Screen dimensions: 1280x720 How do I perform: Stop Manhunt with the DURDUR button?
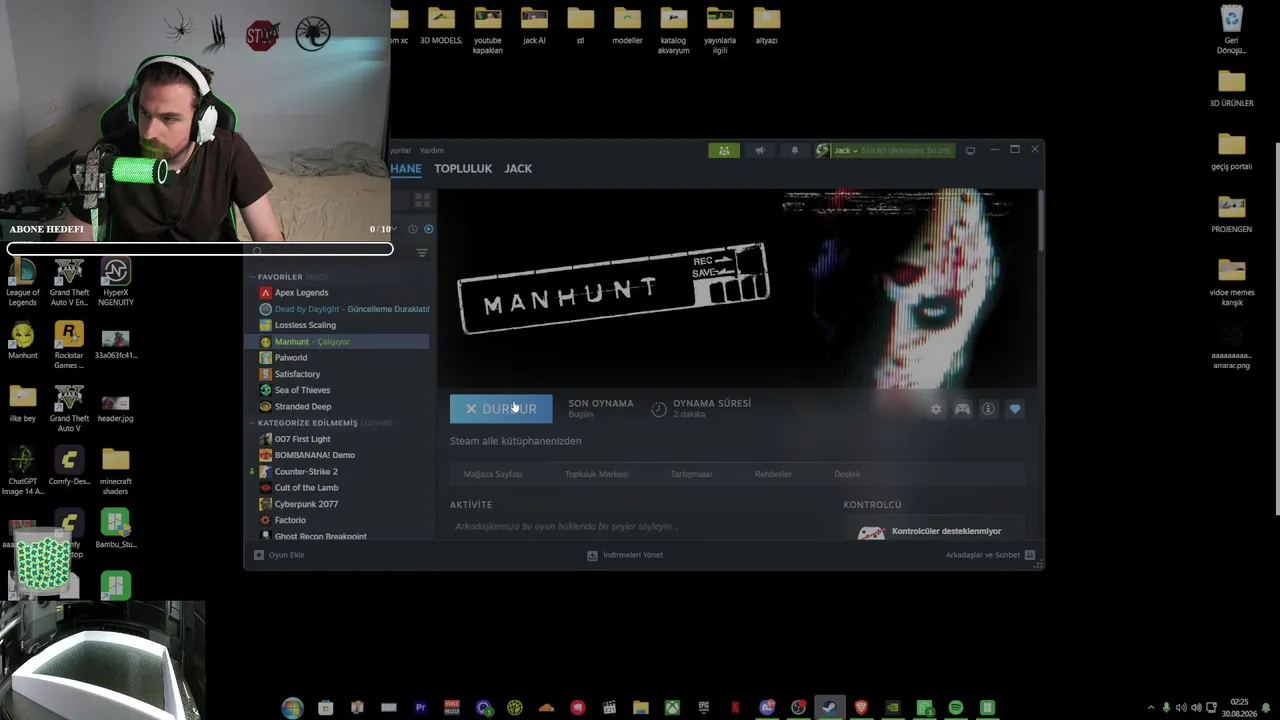point(501,409)
